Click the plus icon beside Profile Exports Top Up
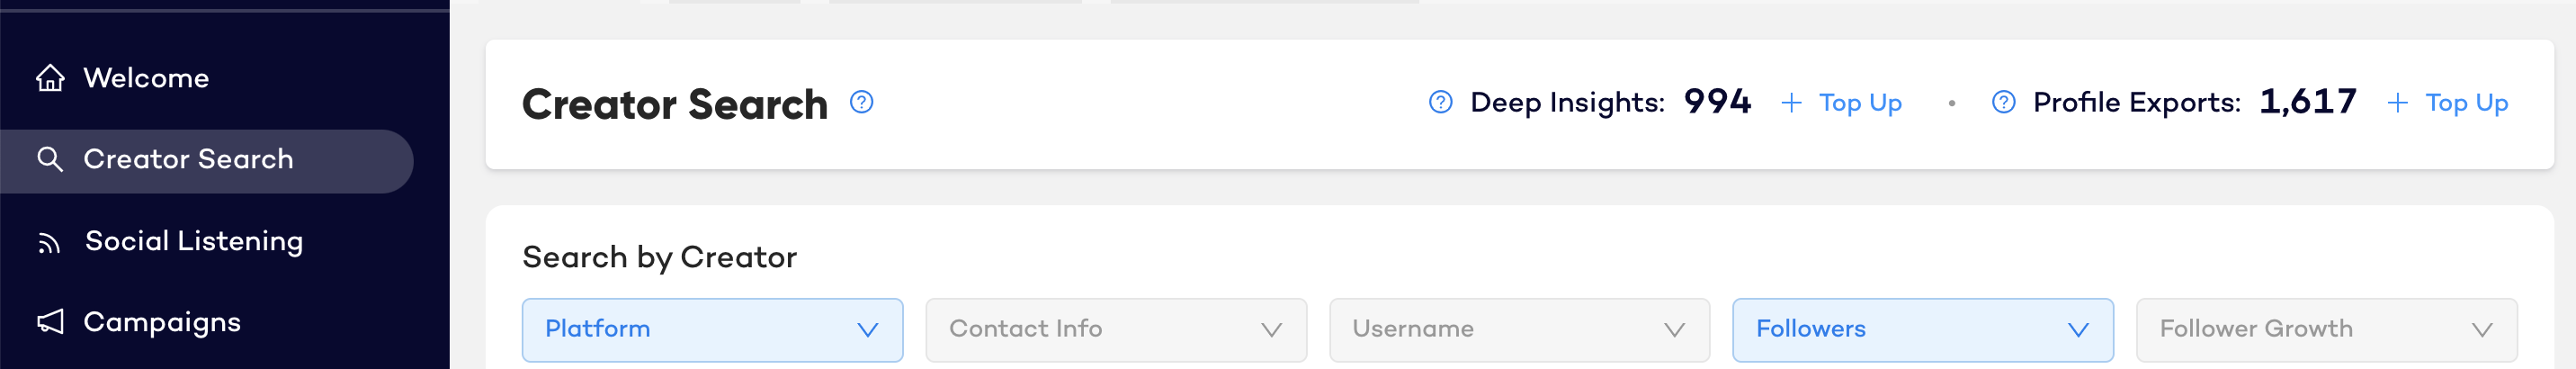The height and width of the screenshot is (369, 2576). (x=2397, y=103)
